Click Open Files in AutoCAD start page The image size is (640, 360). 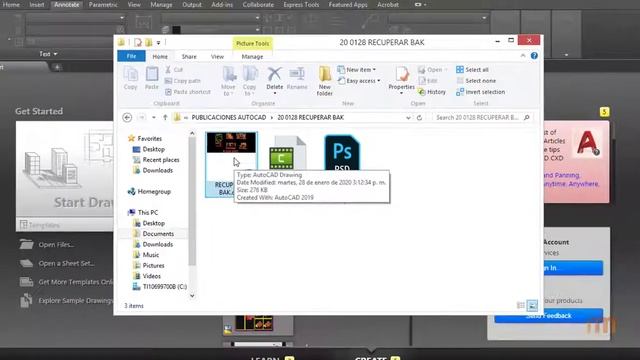click(47, 244)
